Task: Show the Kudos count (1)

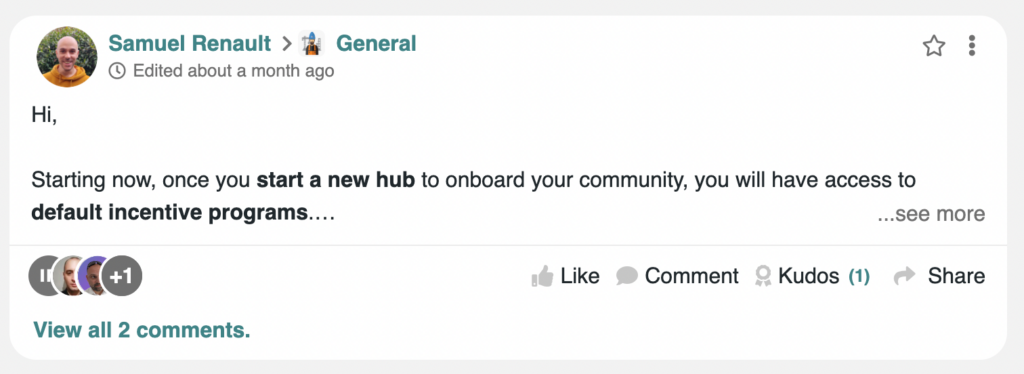Action: coord(859,277)
